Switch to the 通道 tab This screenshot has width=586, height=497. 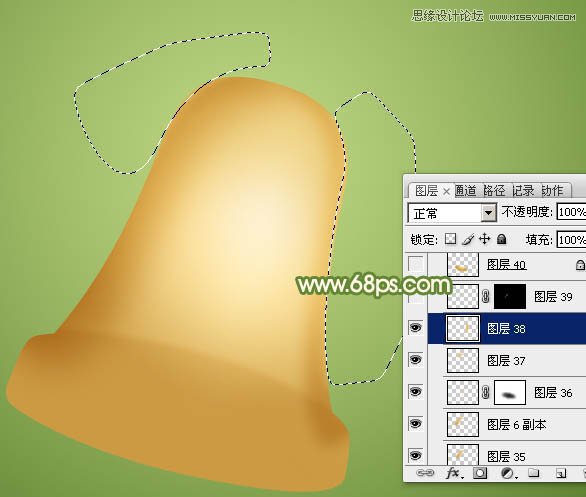[x=466, y=191]
